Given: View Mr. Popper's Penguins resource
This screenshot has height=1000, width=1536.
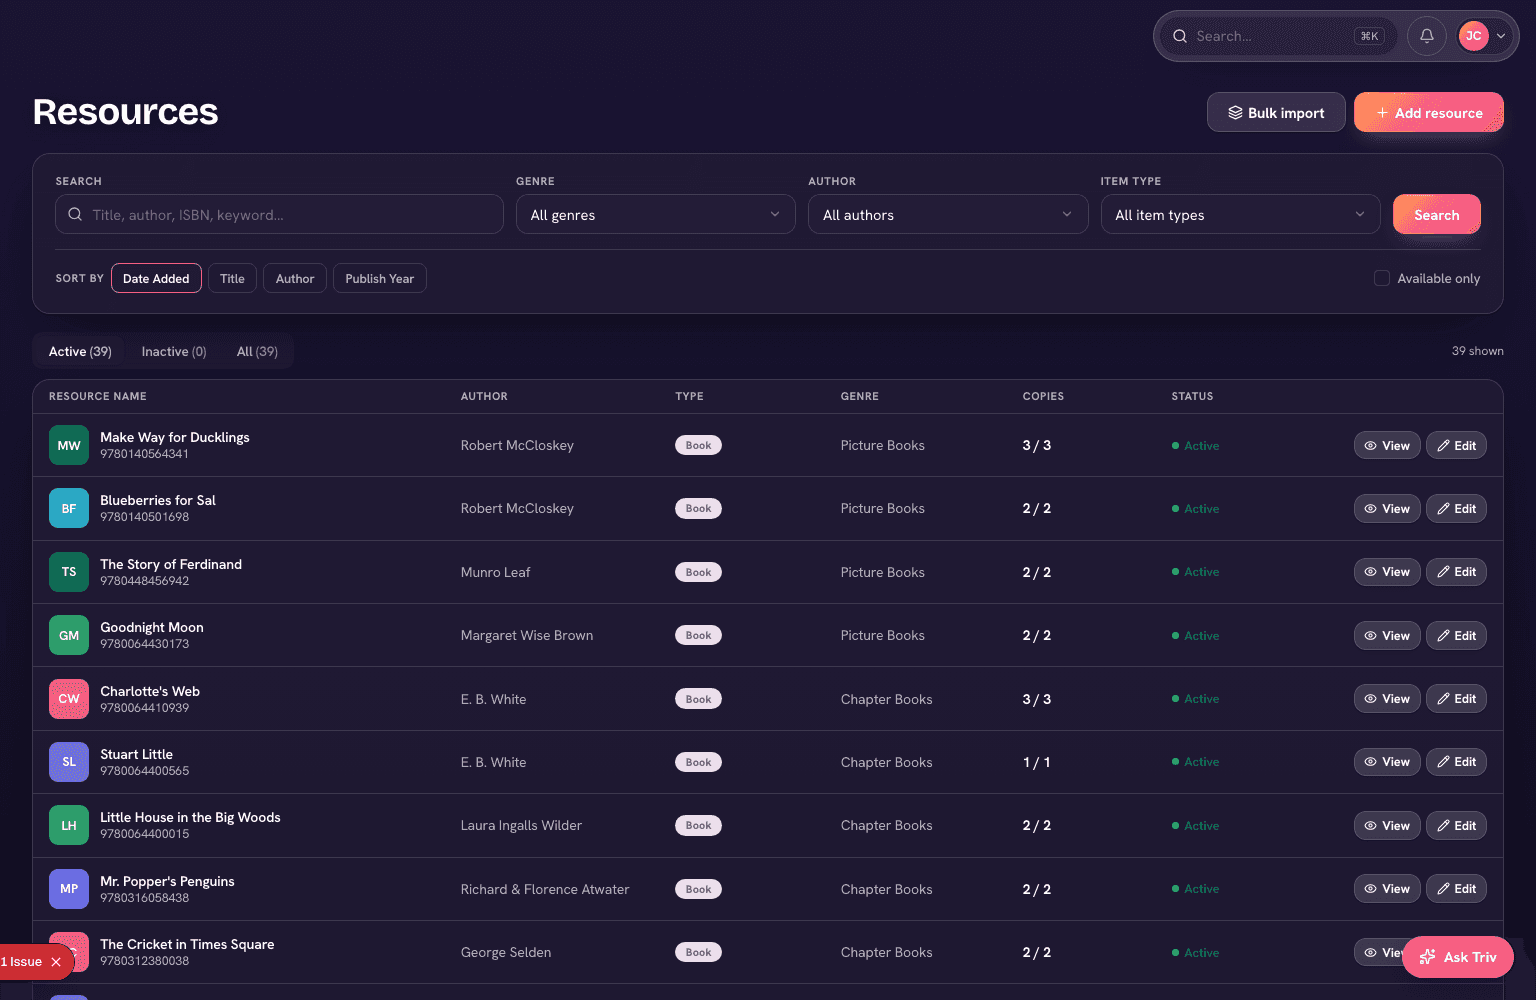Looking at the screenshot, I should (1387, 889).
